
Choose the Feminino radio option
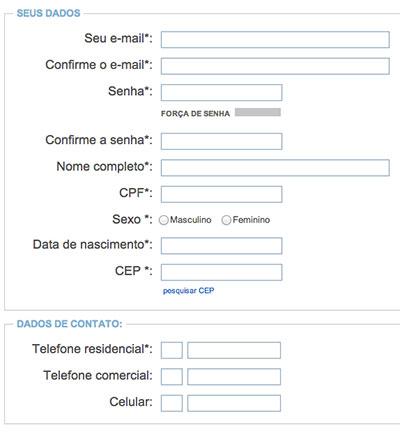226,220
